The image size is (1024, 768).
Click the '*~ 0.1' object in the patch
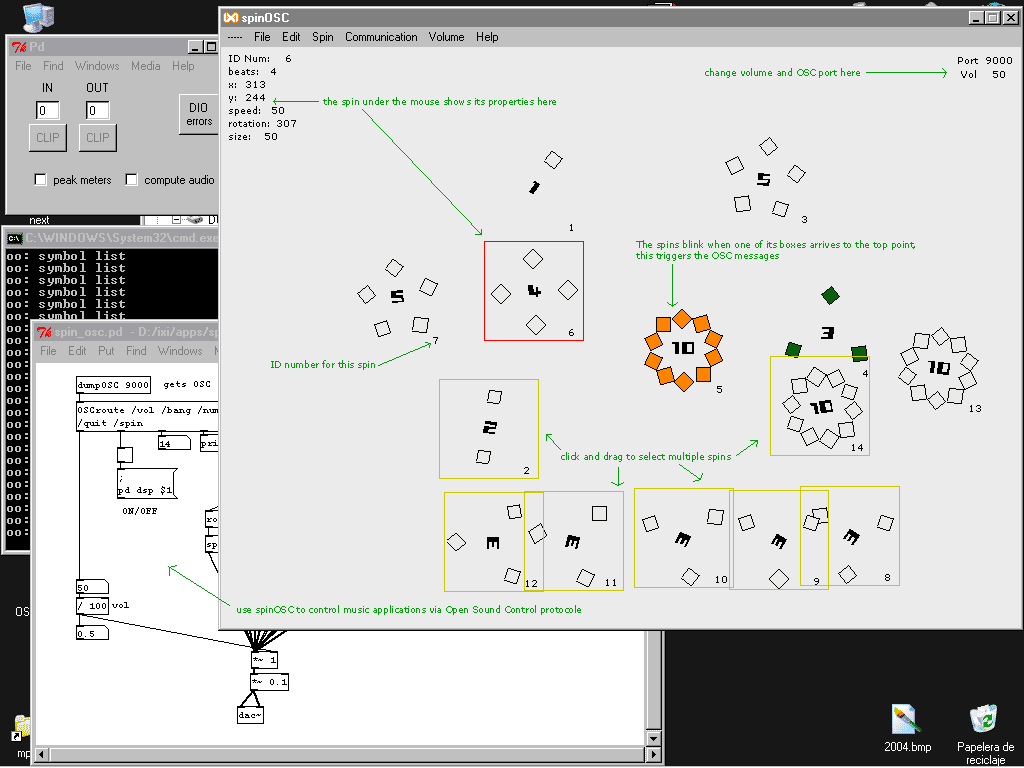coord(270,682)
